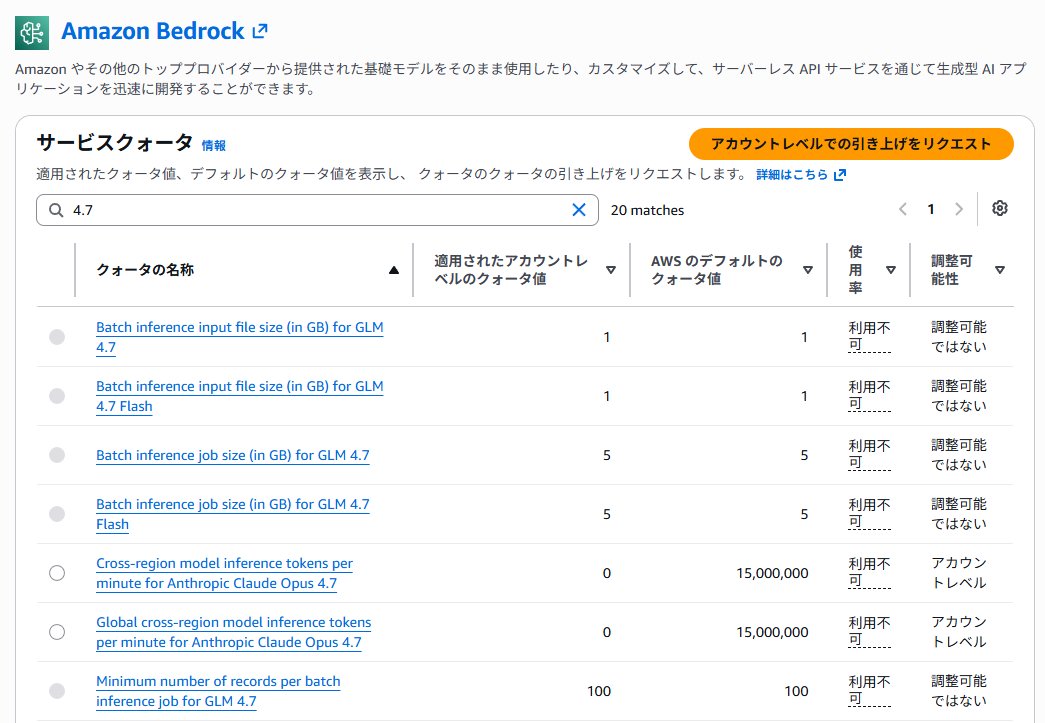The image size is (1045, 723).
Task: Click 利用不可 usage in Cross-region Claude Opus 4.7 row
Action: click(x=869, y=572)
